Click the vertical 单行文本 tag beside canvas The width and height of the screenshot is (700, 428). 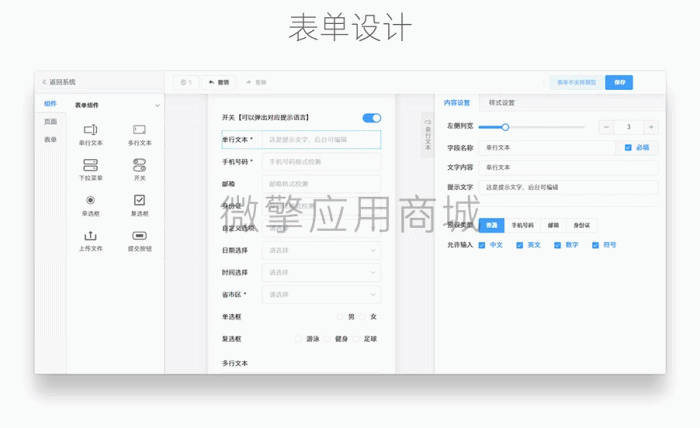[x=428, y=134]
